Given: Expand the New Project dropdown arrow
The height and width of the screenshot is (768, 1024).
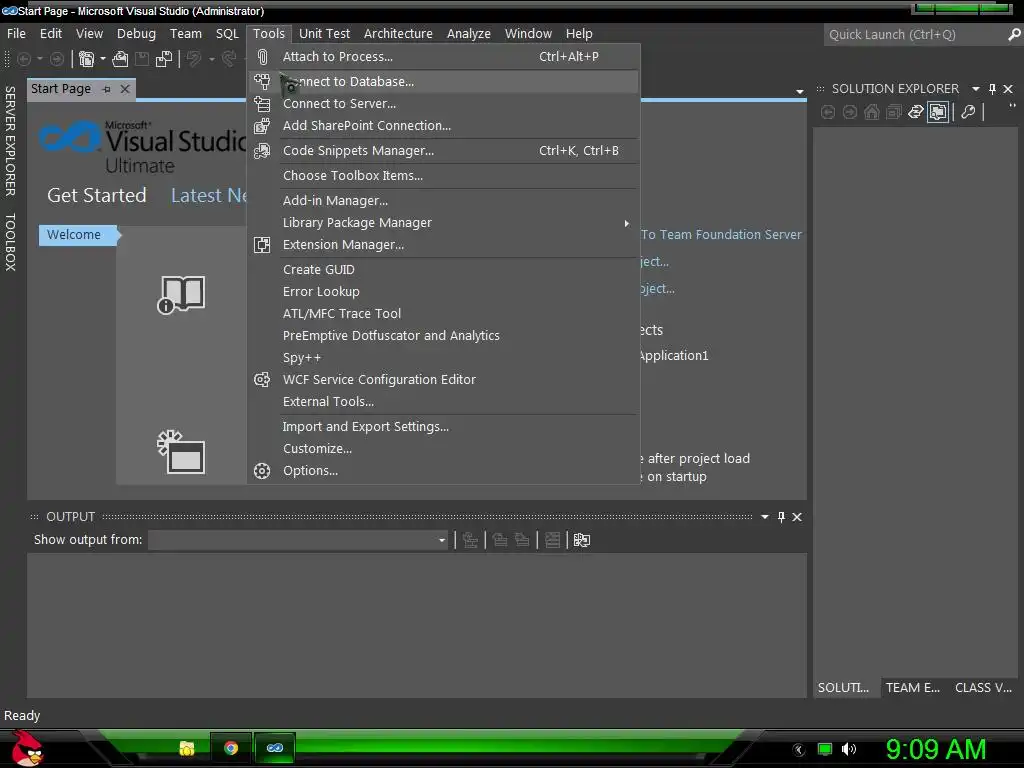Looking at the screenshot, I should coord(103,59).
